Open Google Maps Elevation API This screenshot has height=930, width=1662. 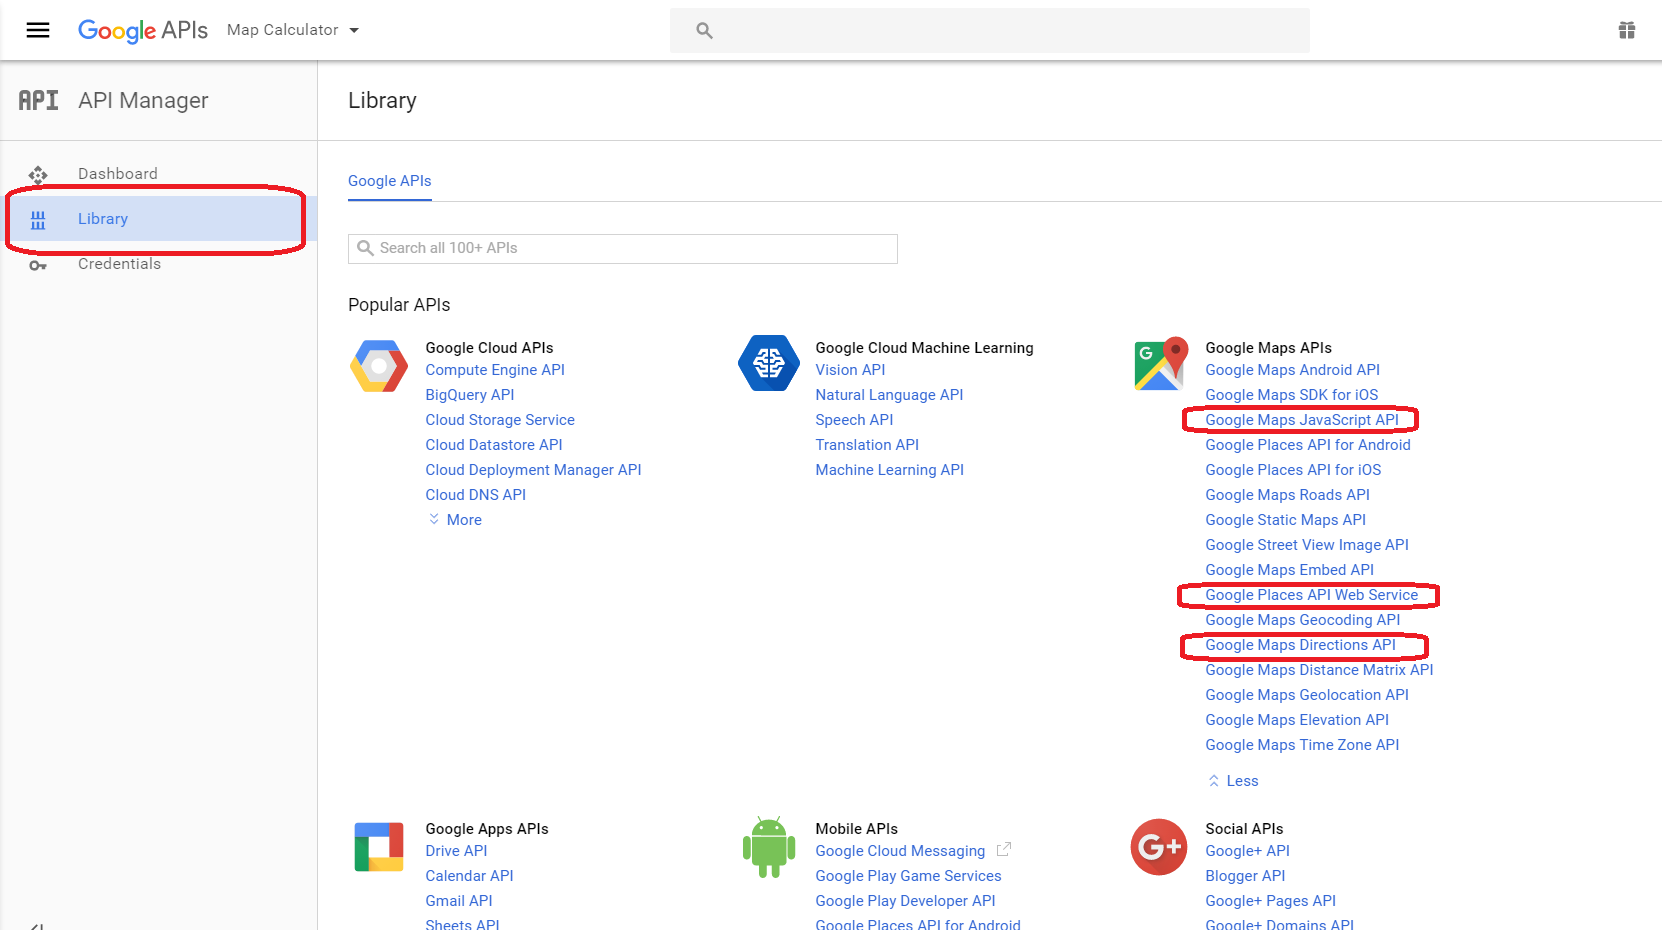1297,720
